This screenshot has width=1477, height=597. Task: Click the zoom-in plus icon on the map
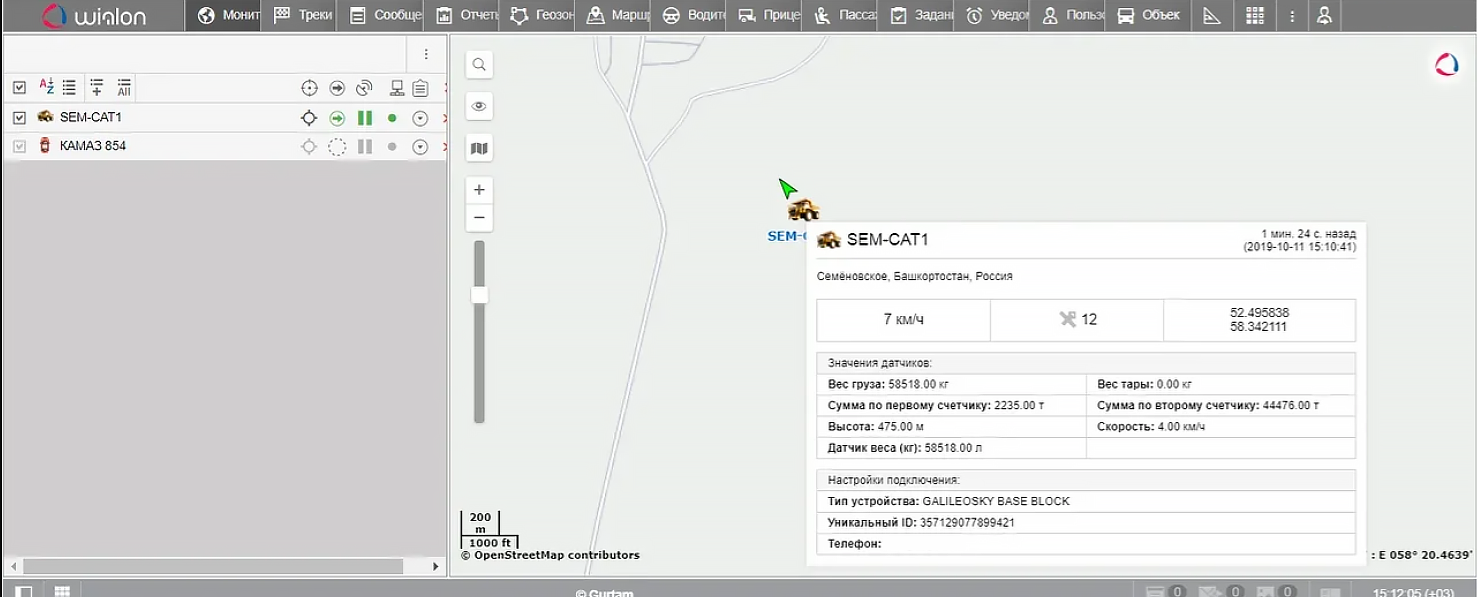pyautogui.click(x=479, y=189)
